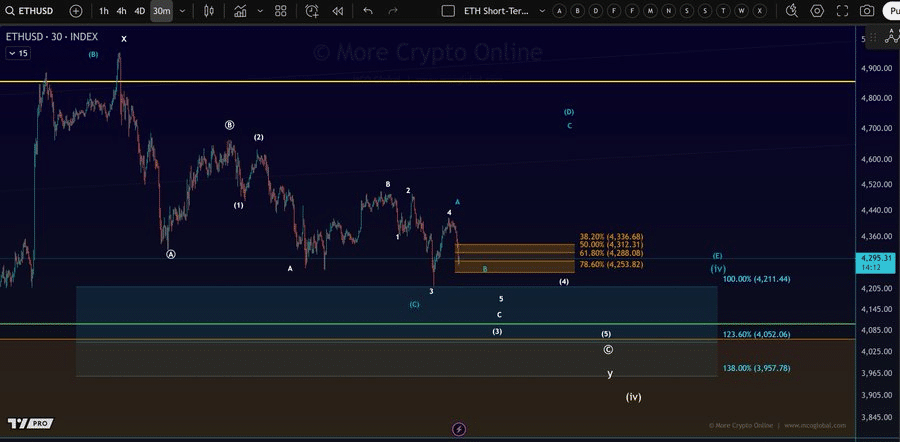Open the candlestick chart style selector
900x442 pixels.
coord(208,11)
